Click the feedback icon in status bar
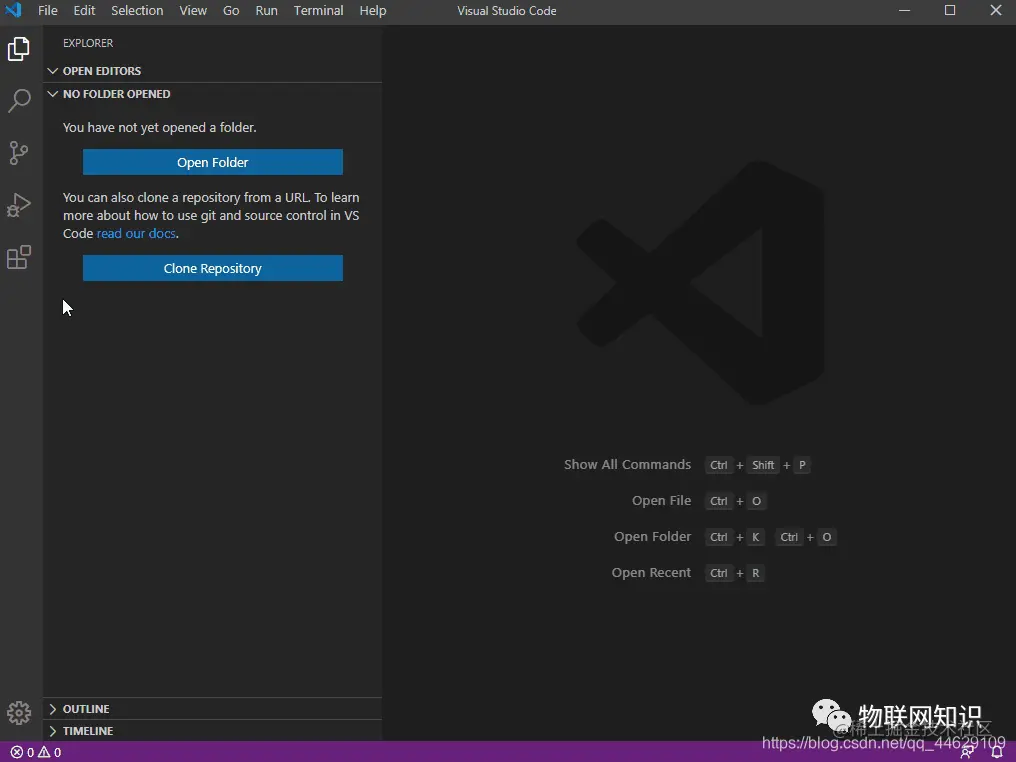The width and height of the screenshot is (1016, 762). 967,752
